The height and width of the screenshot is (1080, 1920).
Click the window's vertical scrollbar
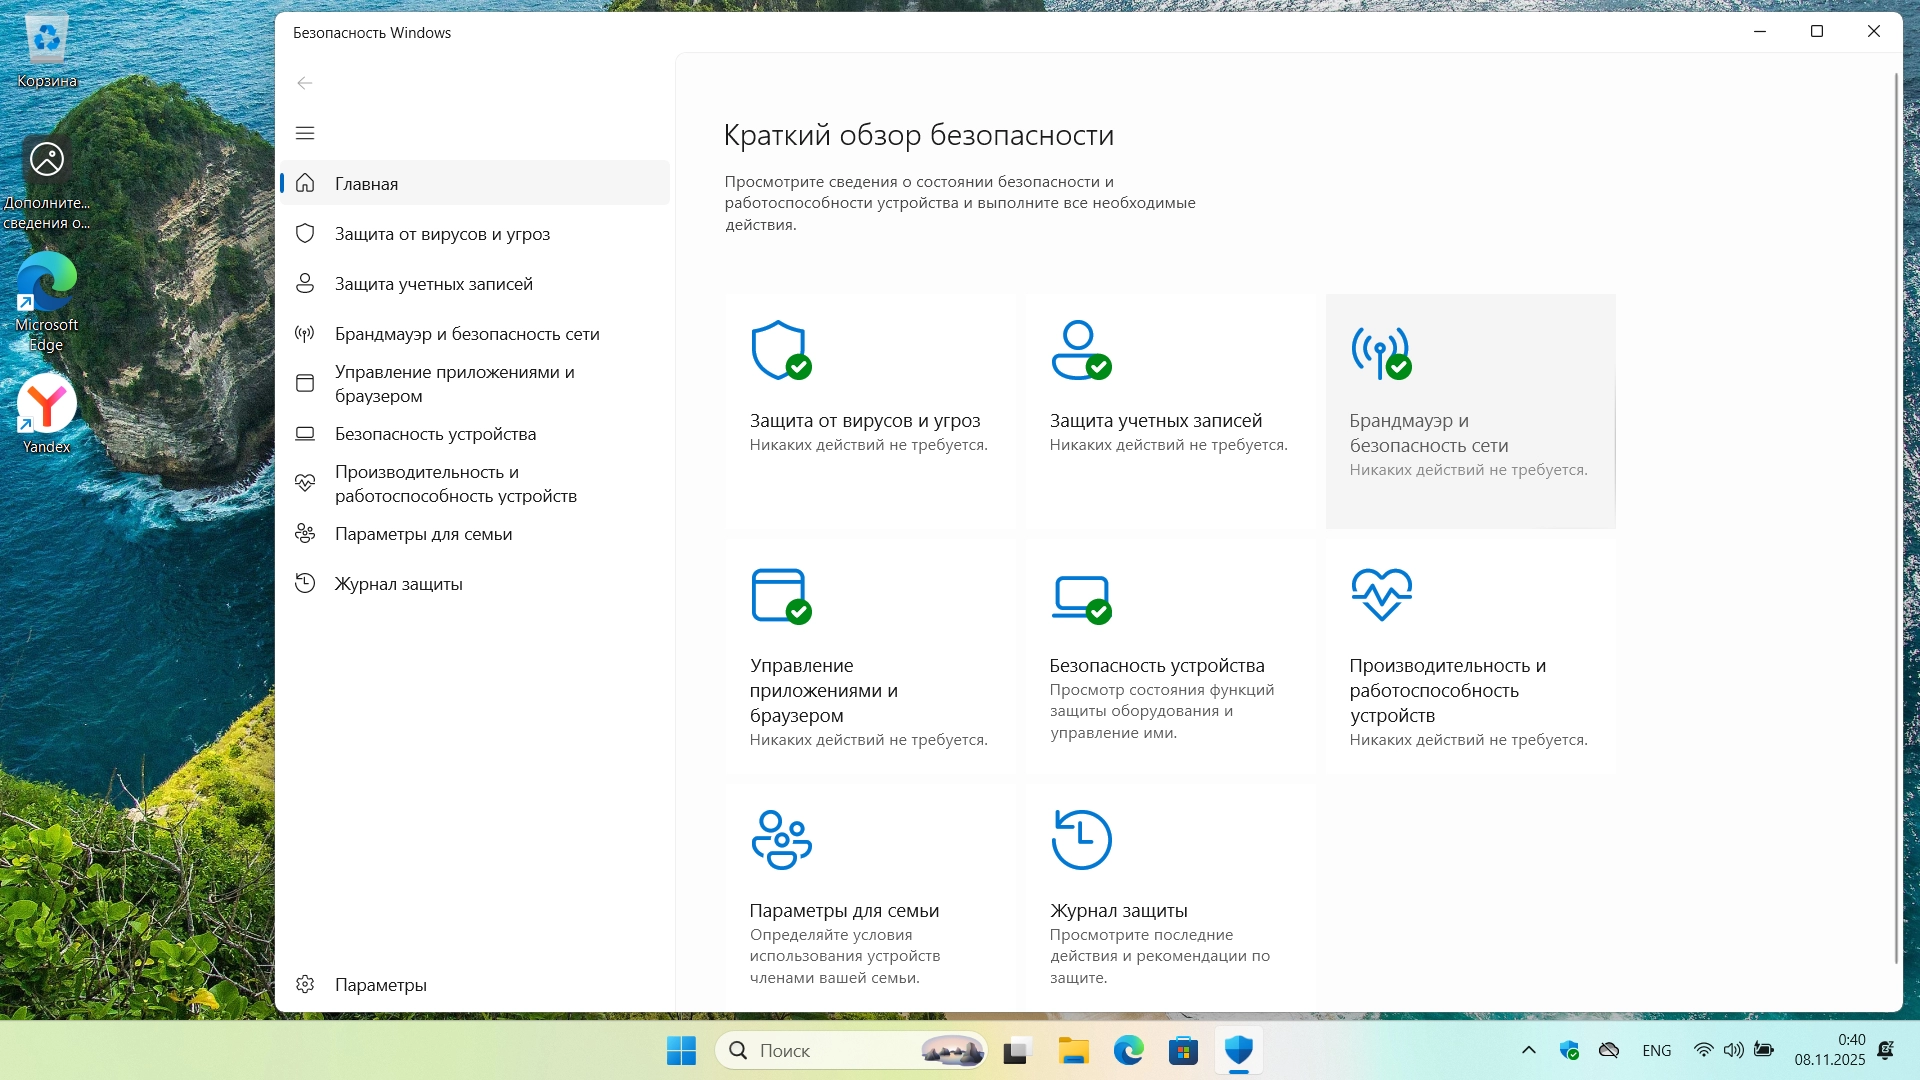[1896, 520]
